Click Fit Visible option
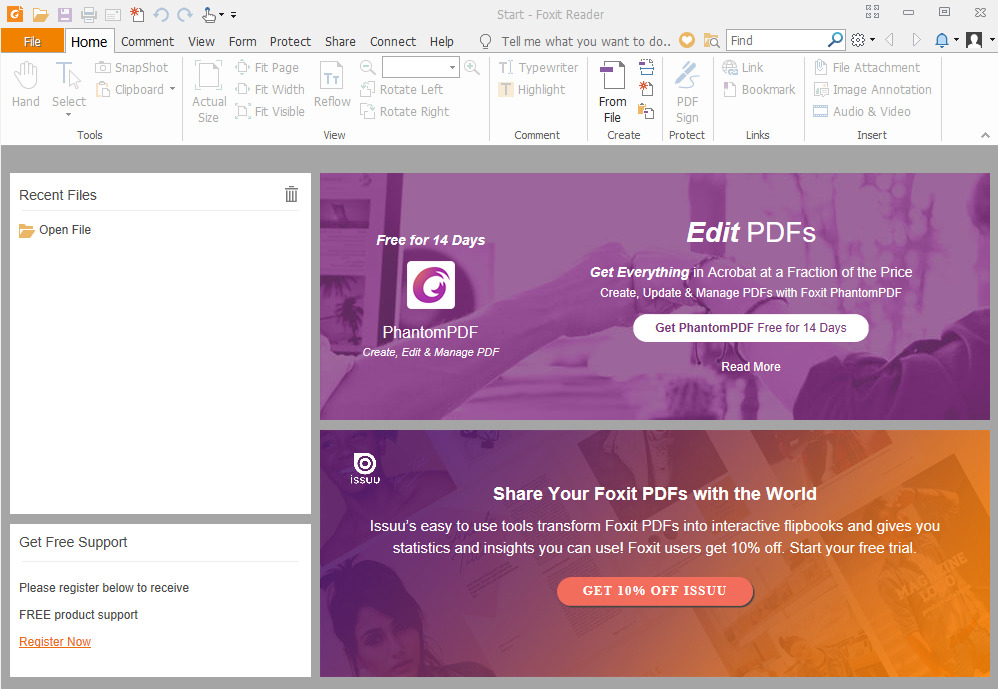The image size is (998, 689). pos(270,111)
